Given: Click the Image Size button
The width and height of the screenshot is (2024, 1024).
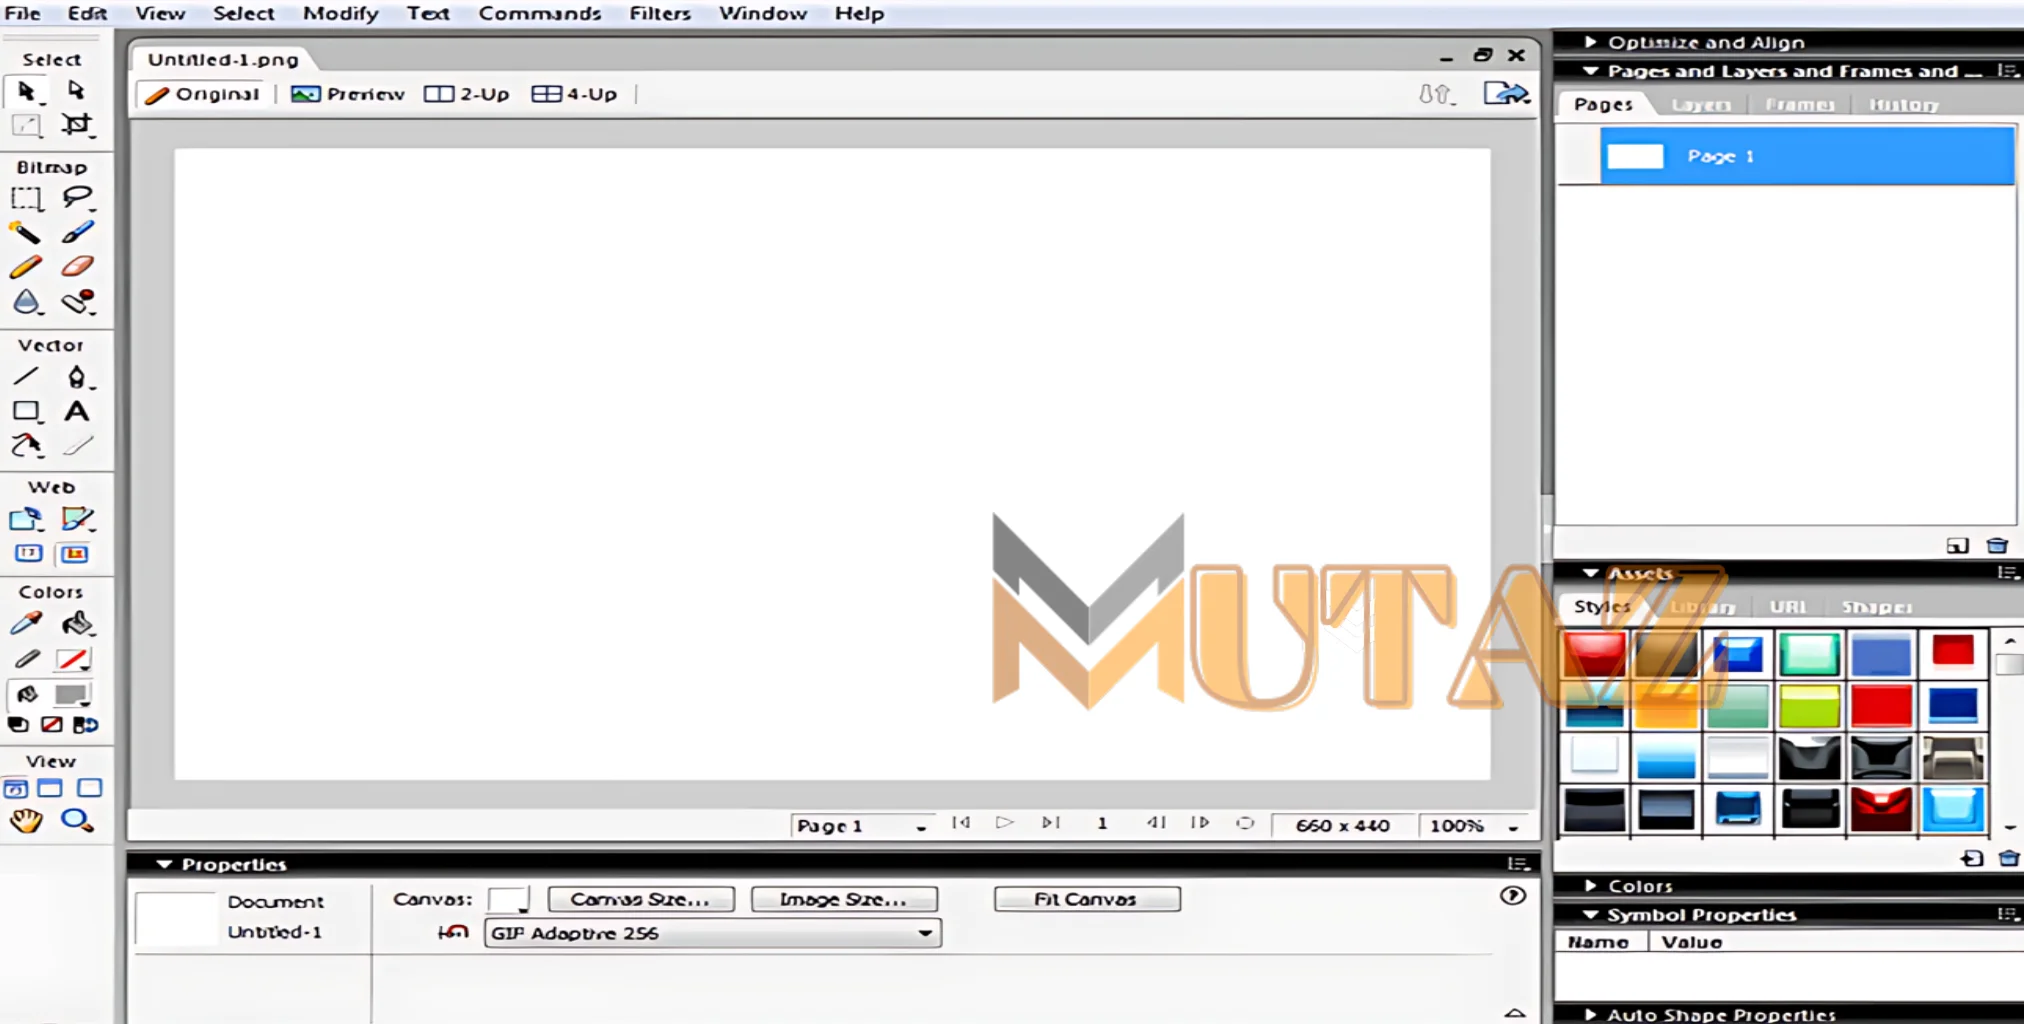Looking at the screenshot, I should click(844, 899).
